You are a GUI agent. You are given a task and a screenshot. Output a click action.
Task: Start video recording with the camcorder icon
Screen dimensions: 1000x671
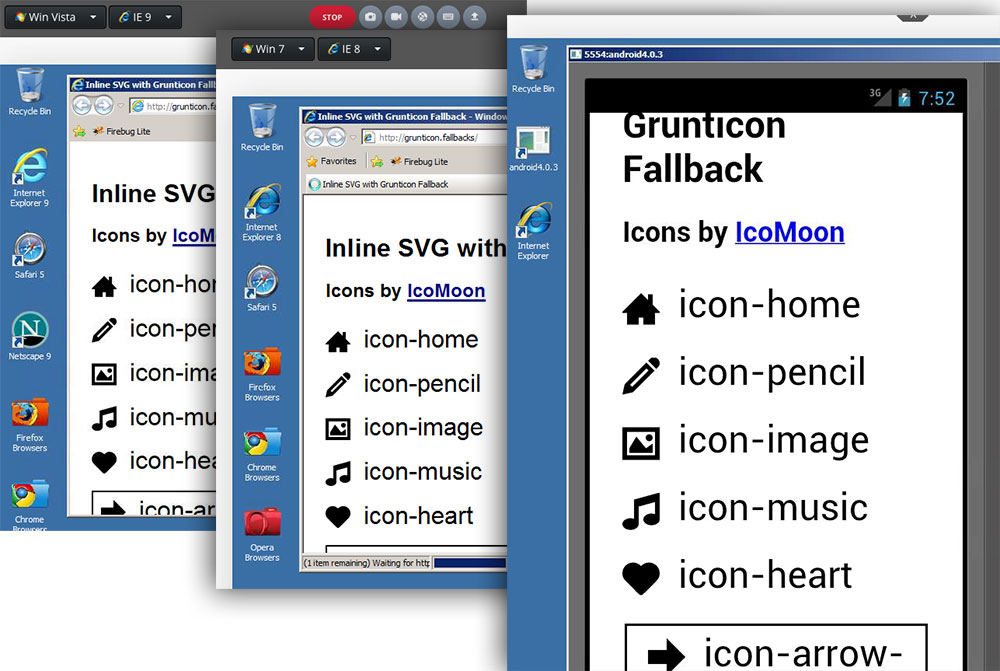pos(396,17)
